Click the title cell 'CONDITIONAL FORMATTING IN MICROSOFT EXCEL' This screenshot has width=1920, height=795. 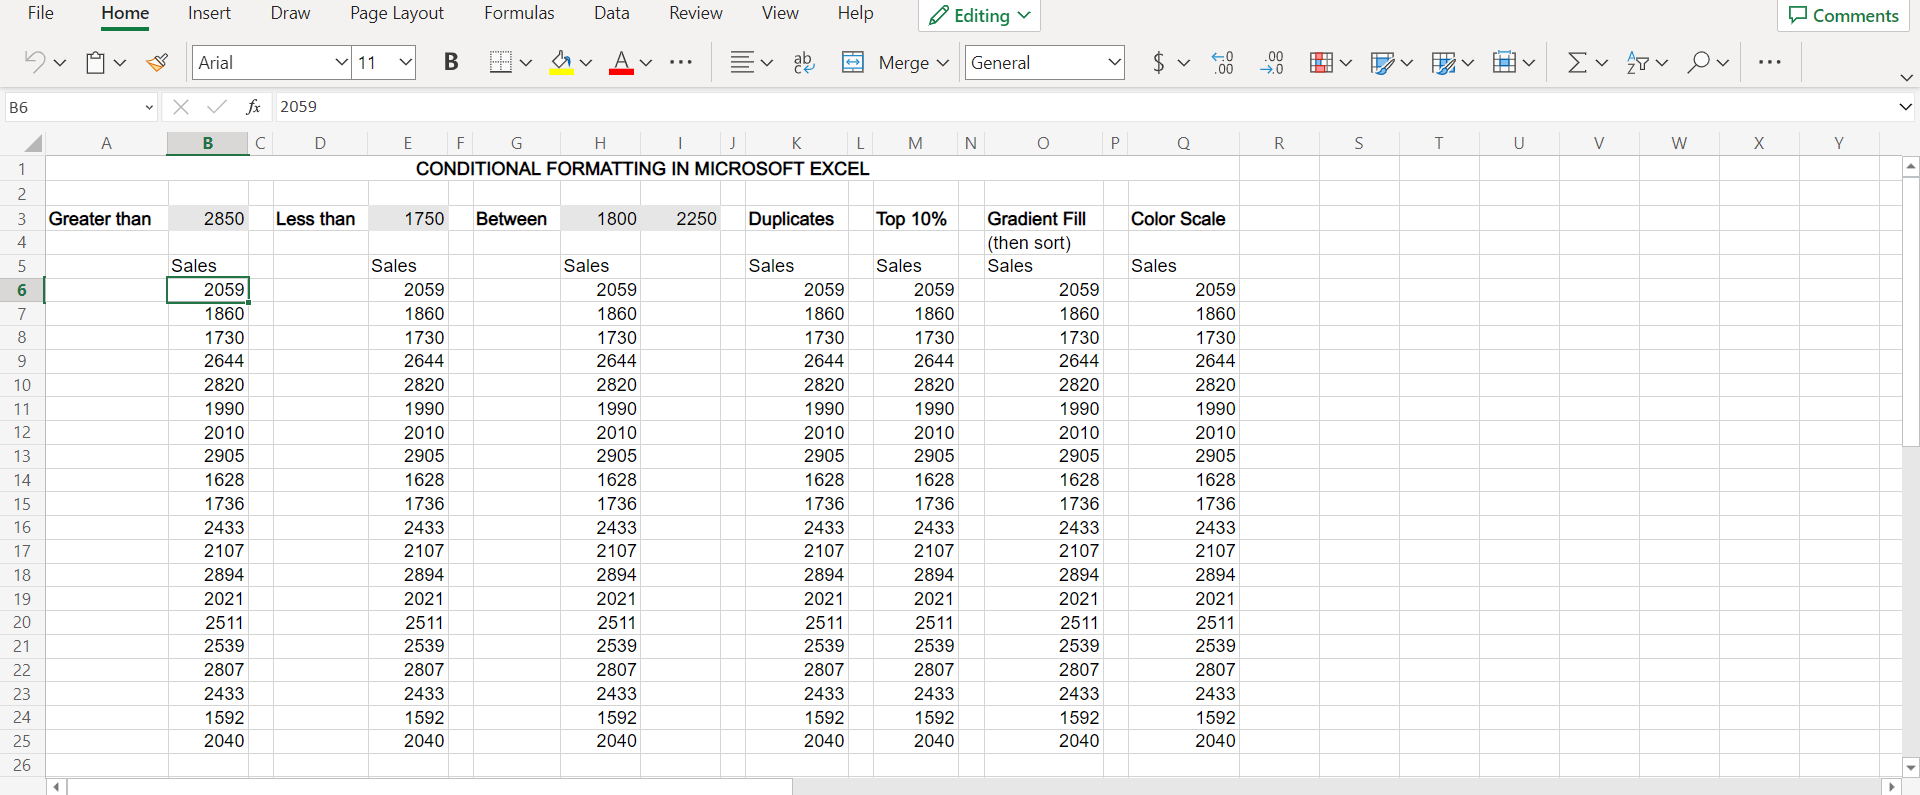click(x=642, y=168)
